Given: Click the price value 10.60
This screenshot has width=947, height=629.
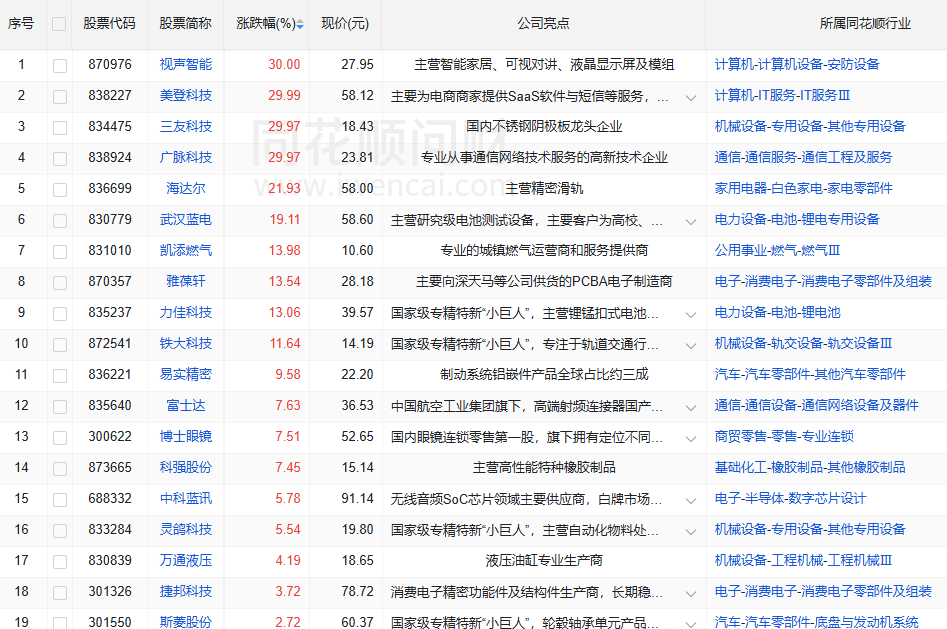Looking at the screenshot, I should 358,250.
